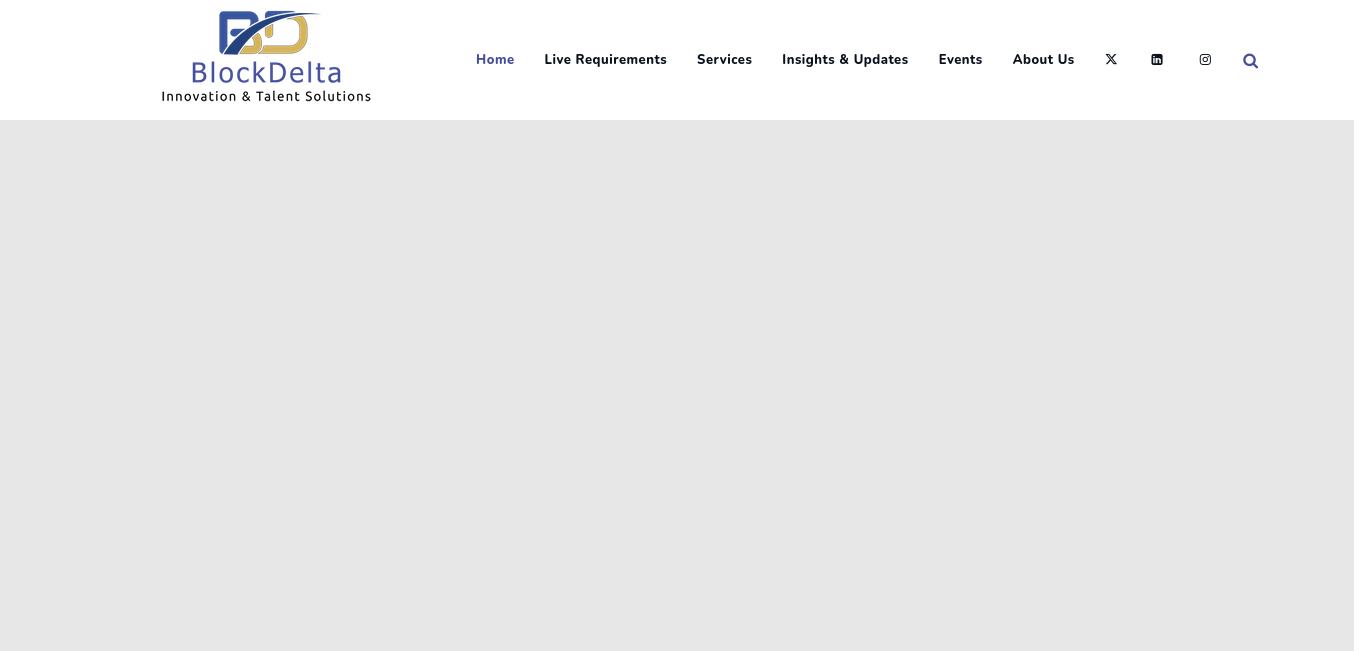1366x651 pixels.
Task: Click the Innovation & Talent Solutions tagline
Action: (266, 97)
